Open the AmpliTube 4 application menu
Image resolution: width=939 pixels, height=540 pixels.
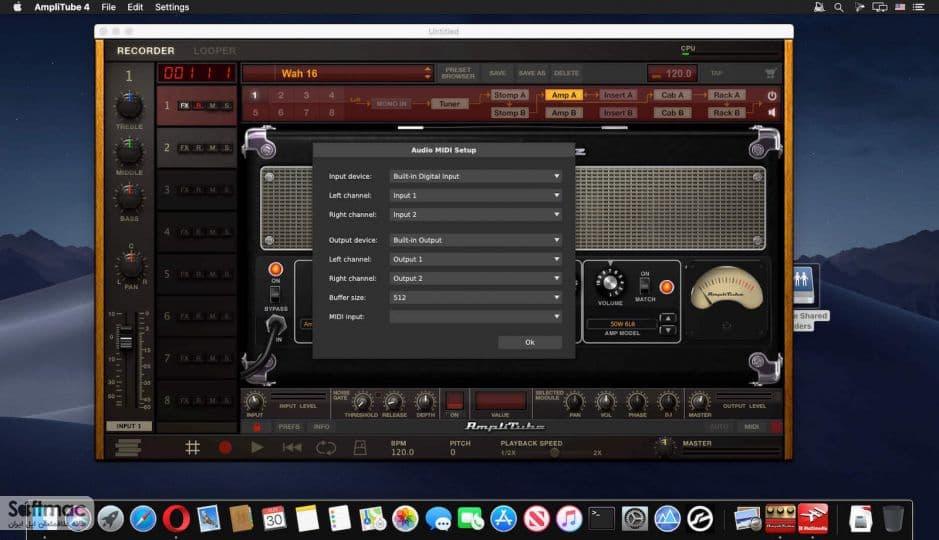pos(62,7)
